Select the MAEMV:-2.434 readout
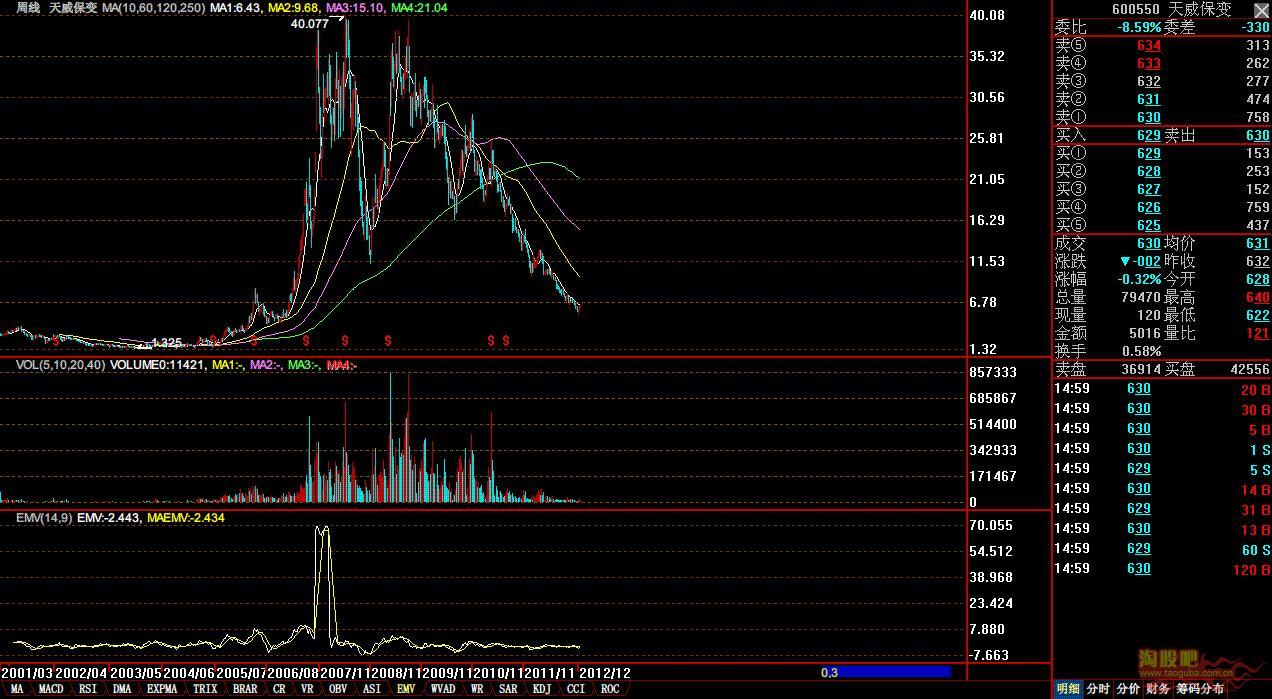 pos(185,518)
